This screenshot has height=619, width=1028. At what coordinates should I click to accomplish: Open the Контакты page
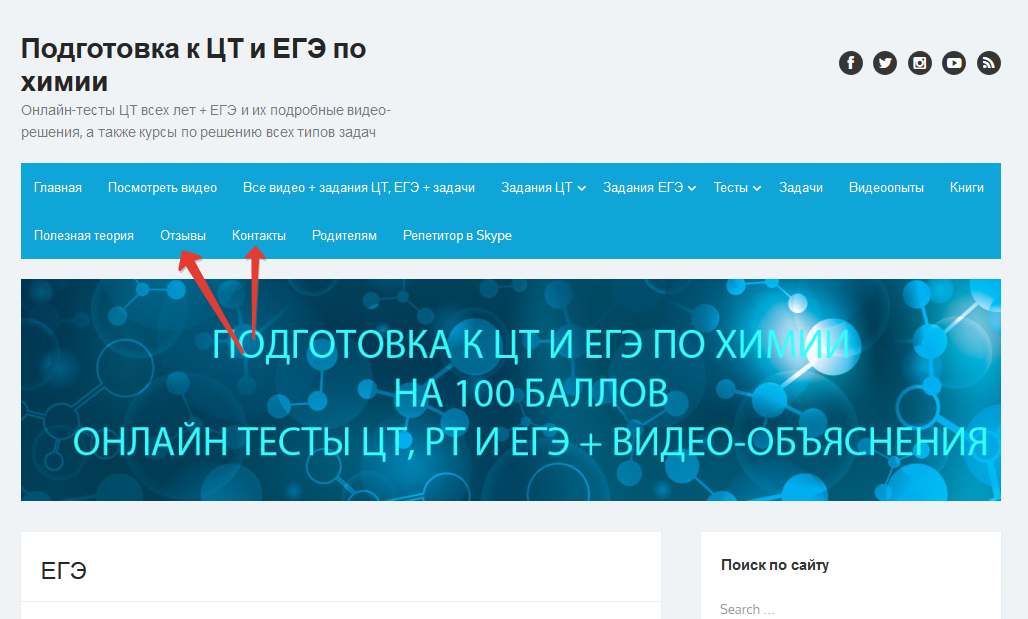[x=259, y=235]
